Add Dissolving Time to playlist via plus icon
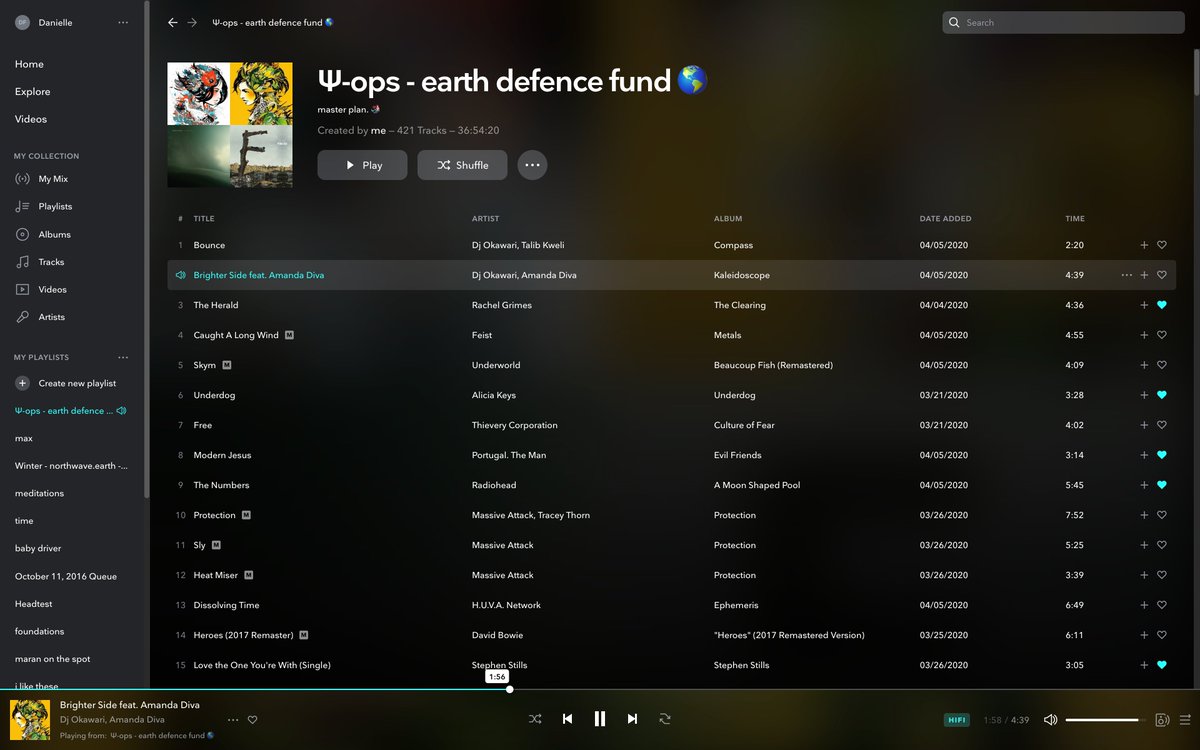 tap(1144, 605)
